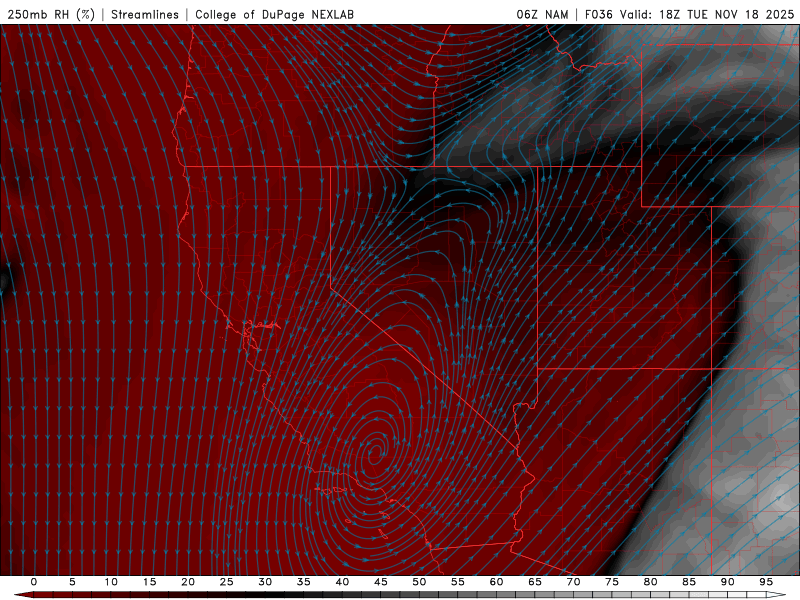Click the colorbar label '55'
800x600 pixels.
tap(458, 582)
